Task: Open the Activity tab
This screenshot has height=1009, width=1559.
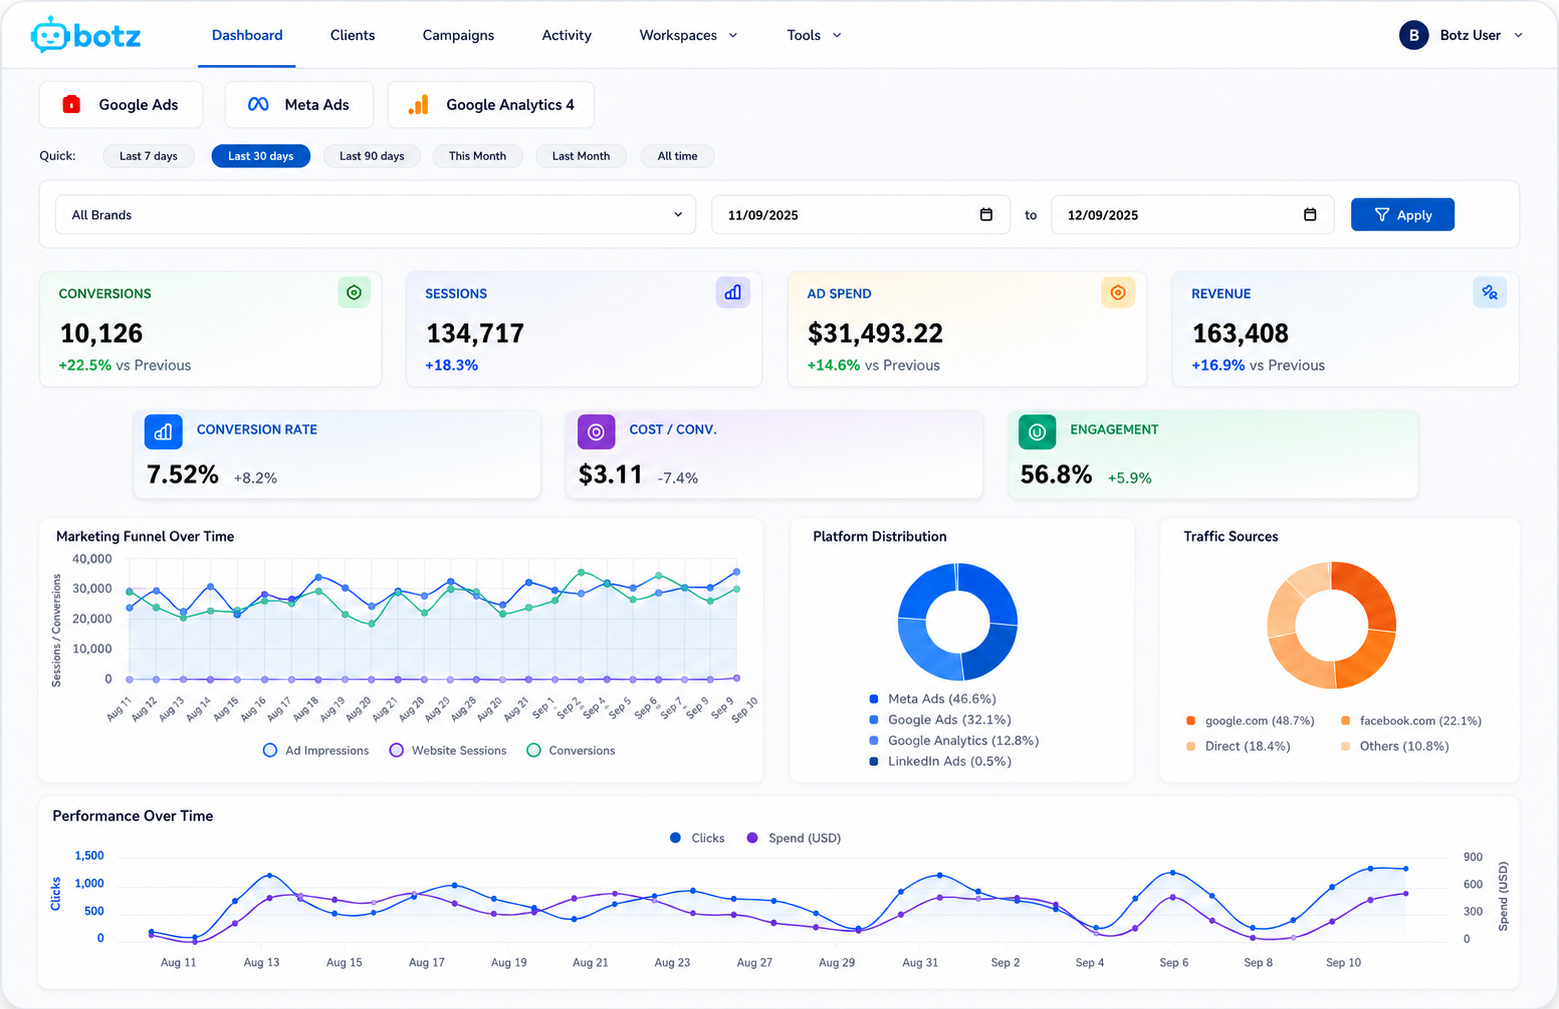Action: [x=567, y=35]
